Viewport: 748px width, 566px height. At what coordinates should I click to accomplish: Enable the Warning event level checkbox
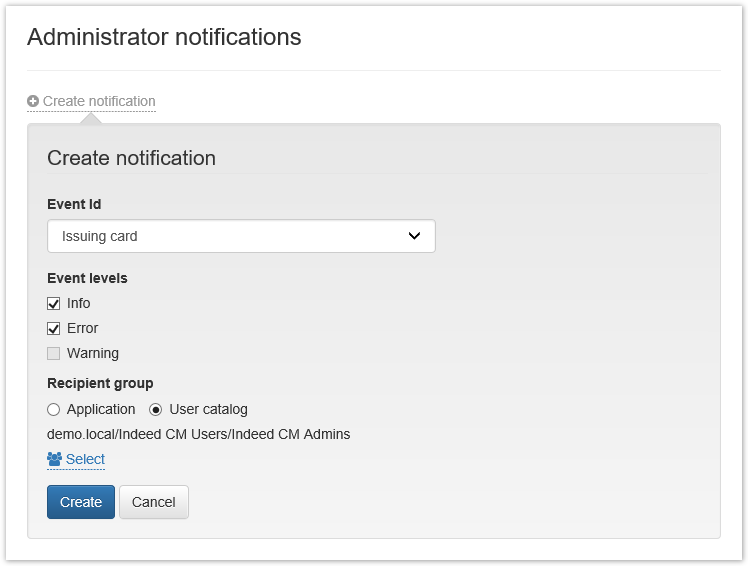pos(54,353)
